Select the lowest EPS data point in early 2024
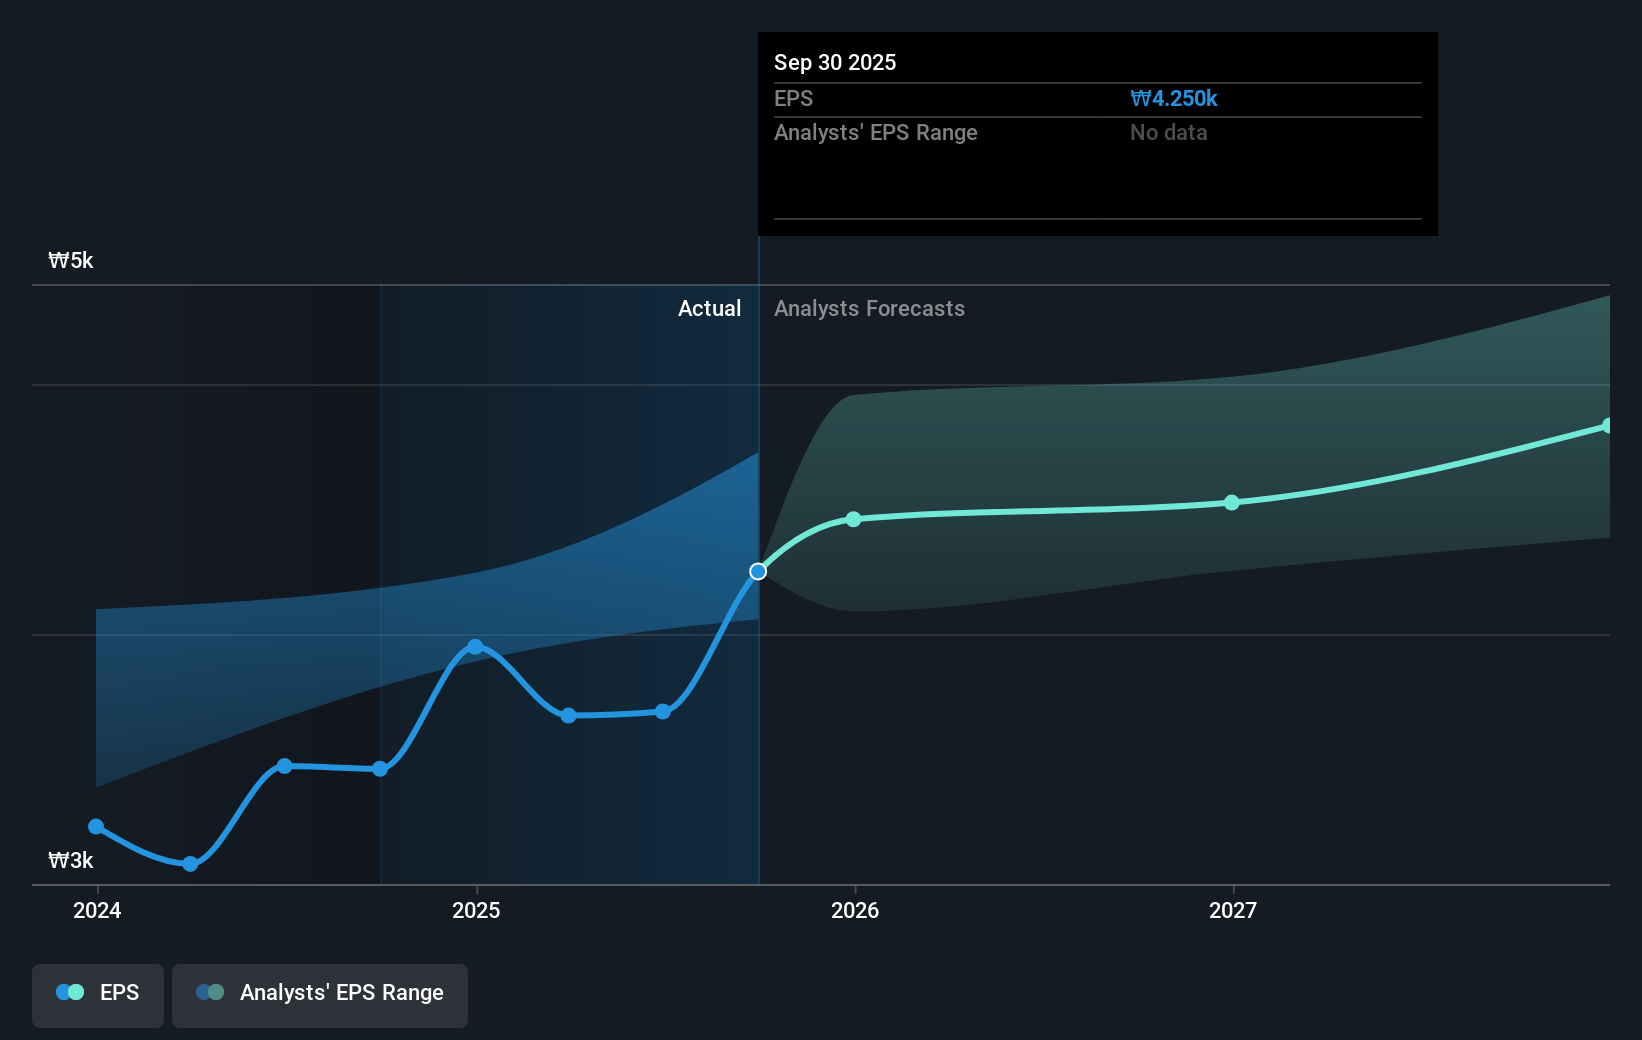 190,864
